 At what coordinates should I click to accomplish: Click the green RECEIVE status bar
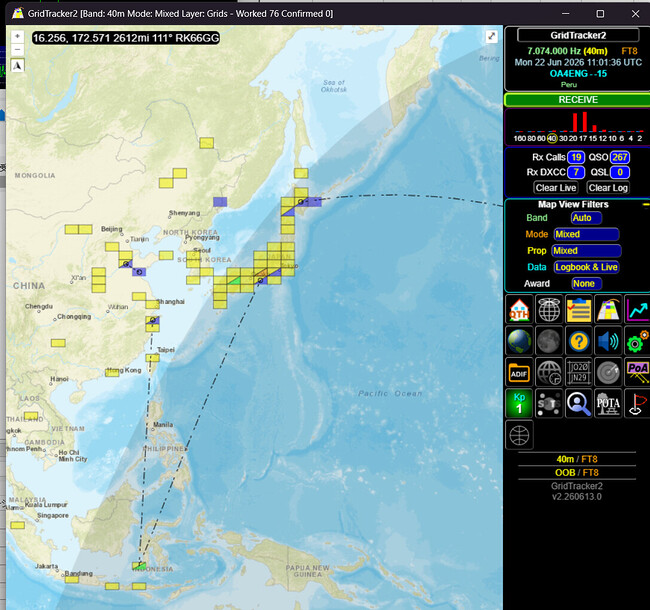click(577, 100)
